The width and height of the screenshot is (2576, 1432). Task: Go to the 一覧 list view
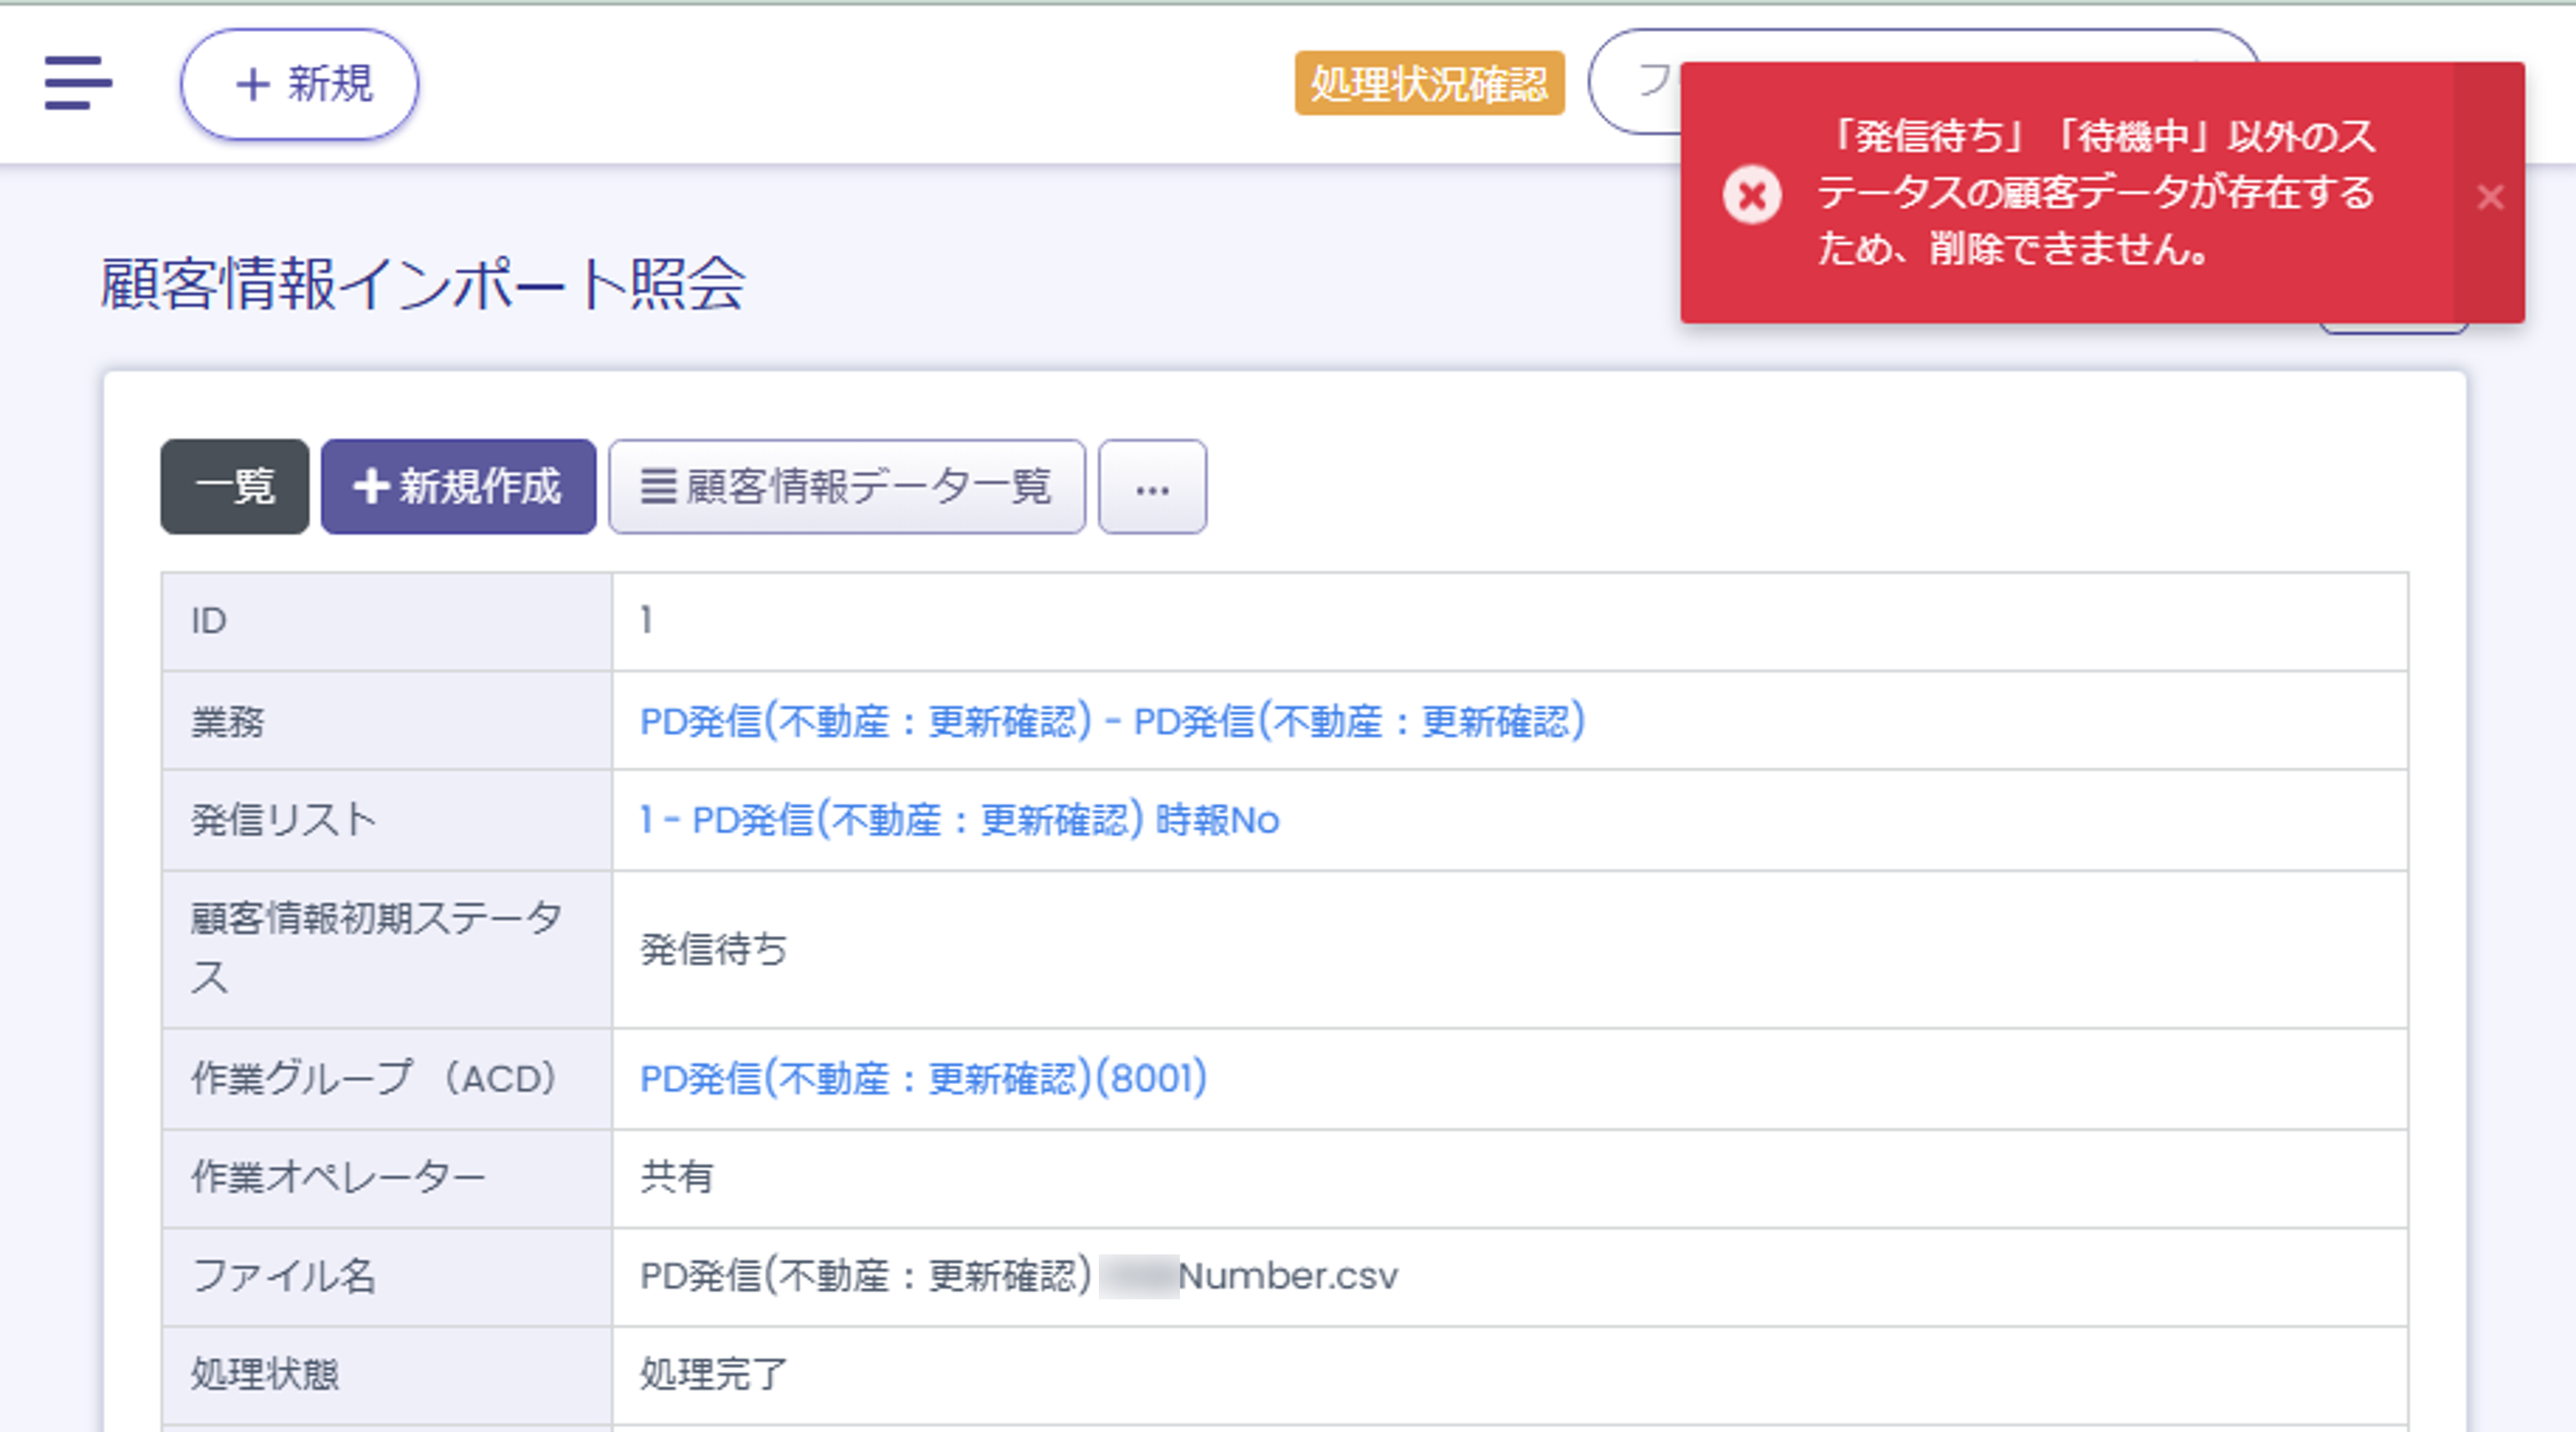pyautogui.click(x=235, y=487)
